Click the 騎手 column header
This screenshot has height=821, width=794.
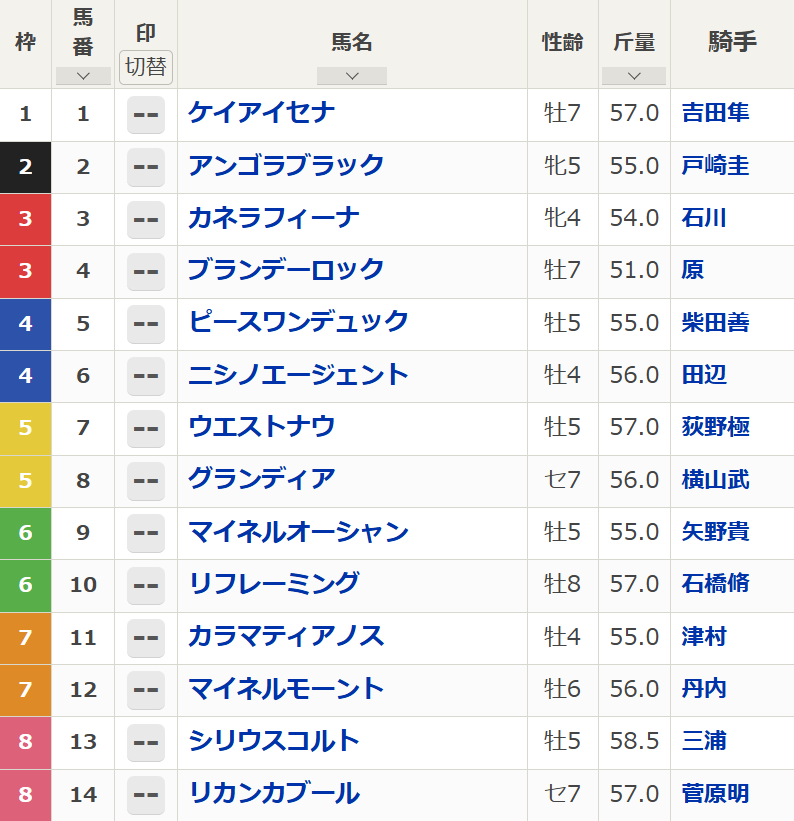click(732, 42)
